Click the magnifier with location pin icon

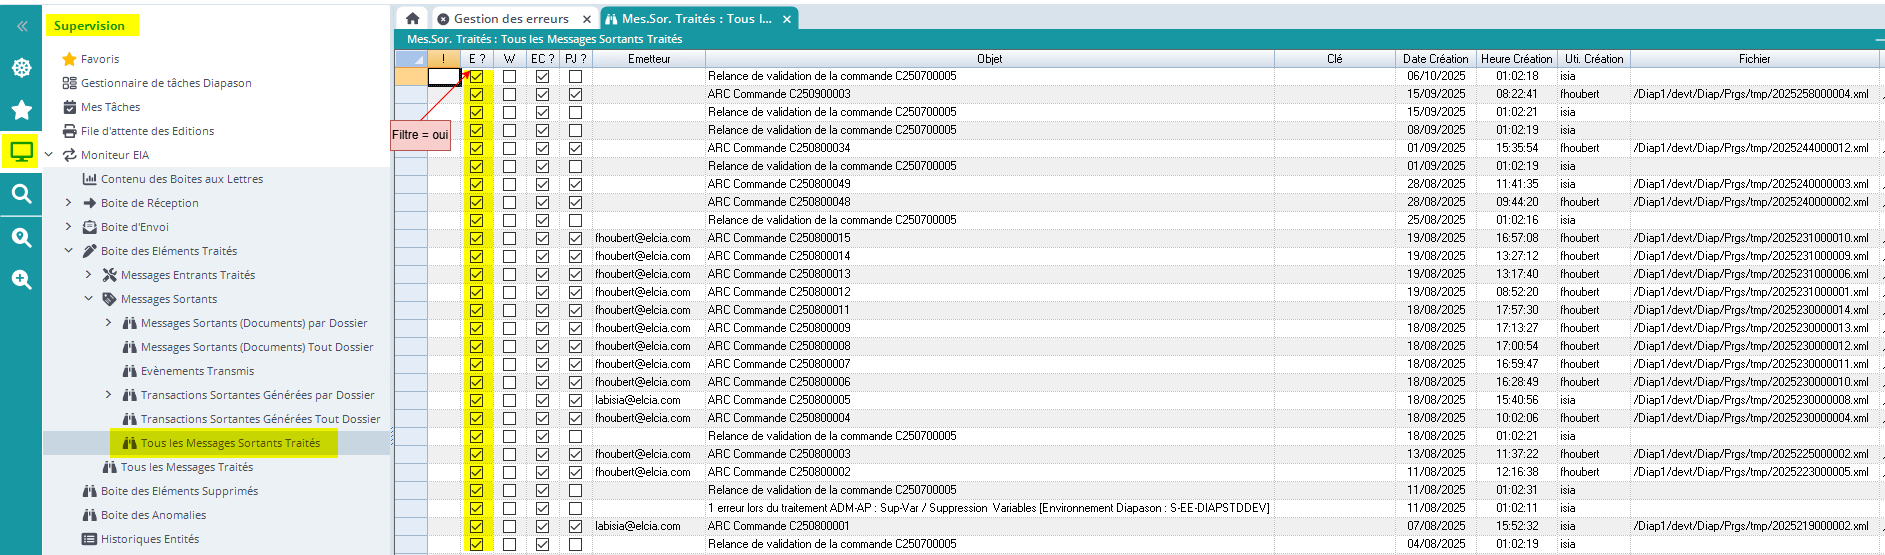tap(21, 237)
